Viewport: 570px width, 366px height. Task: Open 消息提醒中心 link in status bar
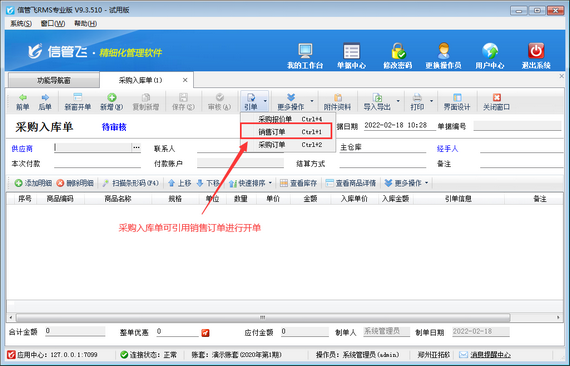pyautogui.click(x=490, y=355)
